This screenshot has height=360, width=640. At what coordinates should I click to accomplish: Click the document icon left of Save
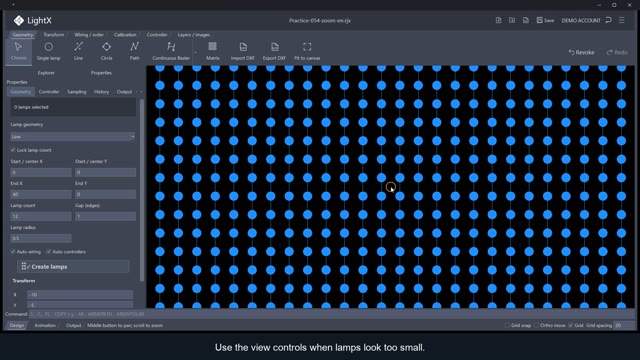[x=526, y=20]
